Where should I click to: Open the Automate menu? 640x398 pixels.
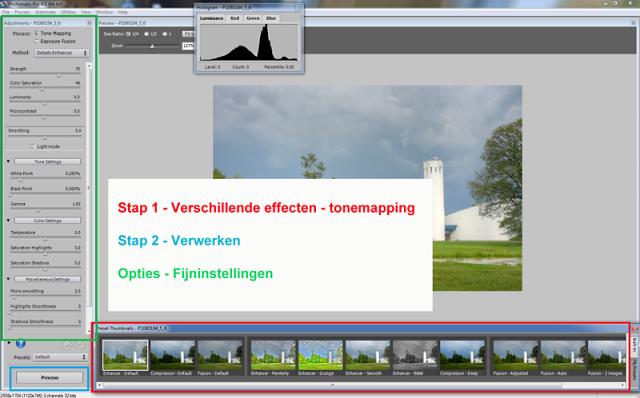click(45, 12)
